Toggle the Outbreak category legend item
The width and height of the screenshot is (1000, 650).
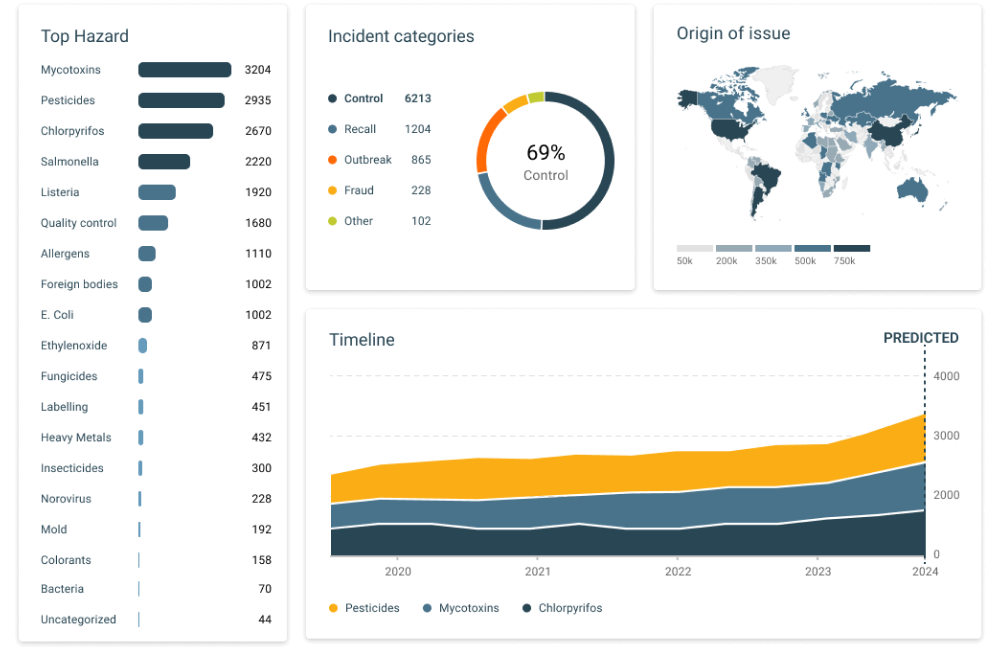pos(367,160)
